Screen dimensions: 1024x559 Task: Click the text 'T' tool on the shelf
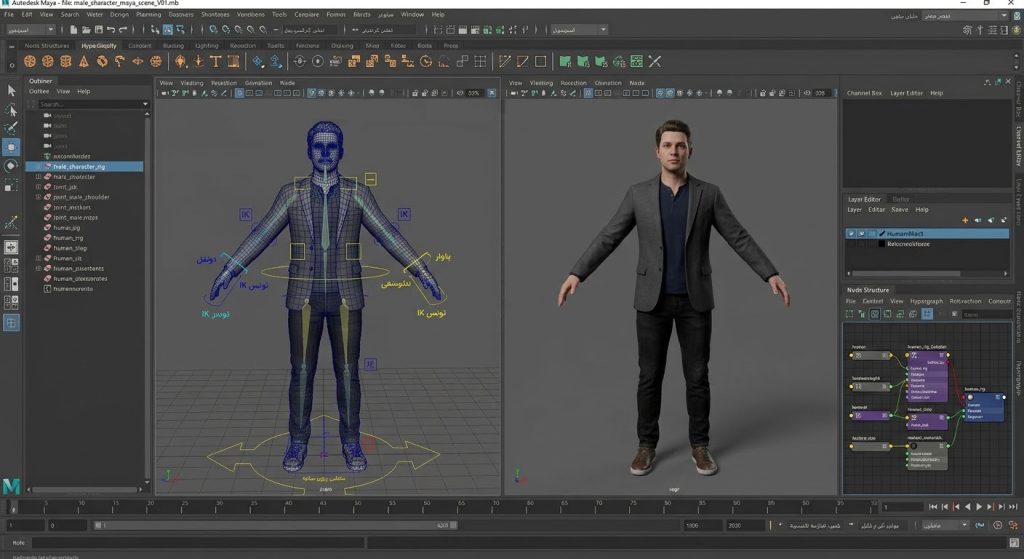[216, 61]
